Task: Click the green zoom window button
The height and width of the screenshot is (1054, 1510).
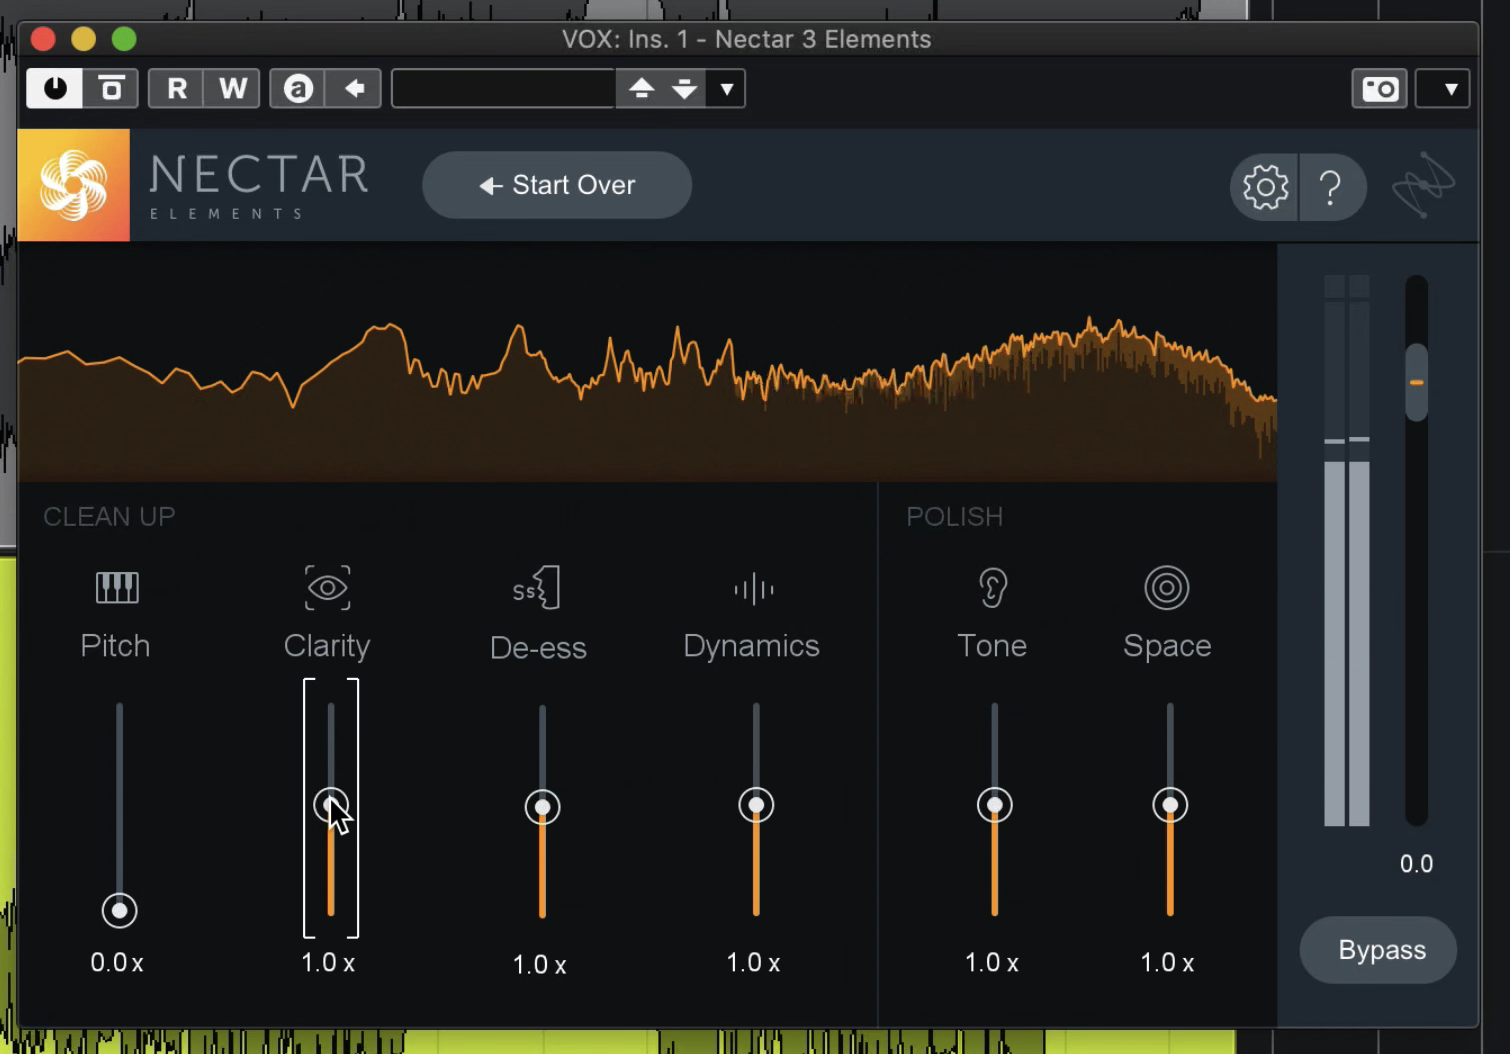Action: click(124, 39)
